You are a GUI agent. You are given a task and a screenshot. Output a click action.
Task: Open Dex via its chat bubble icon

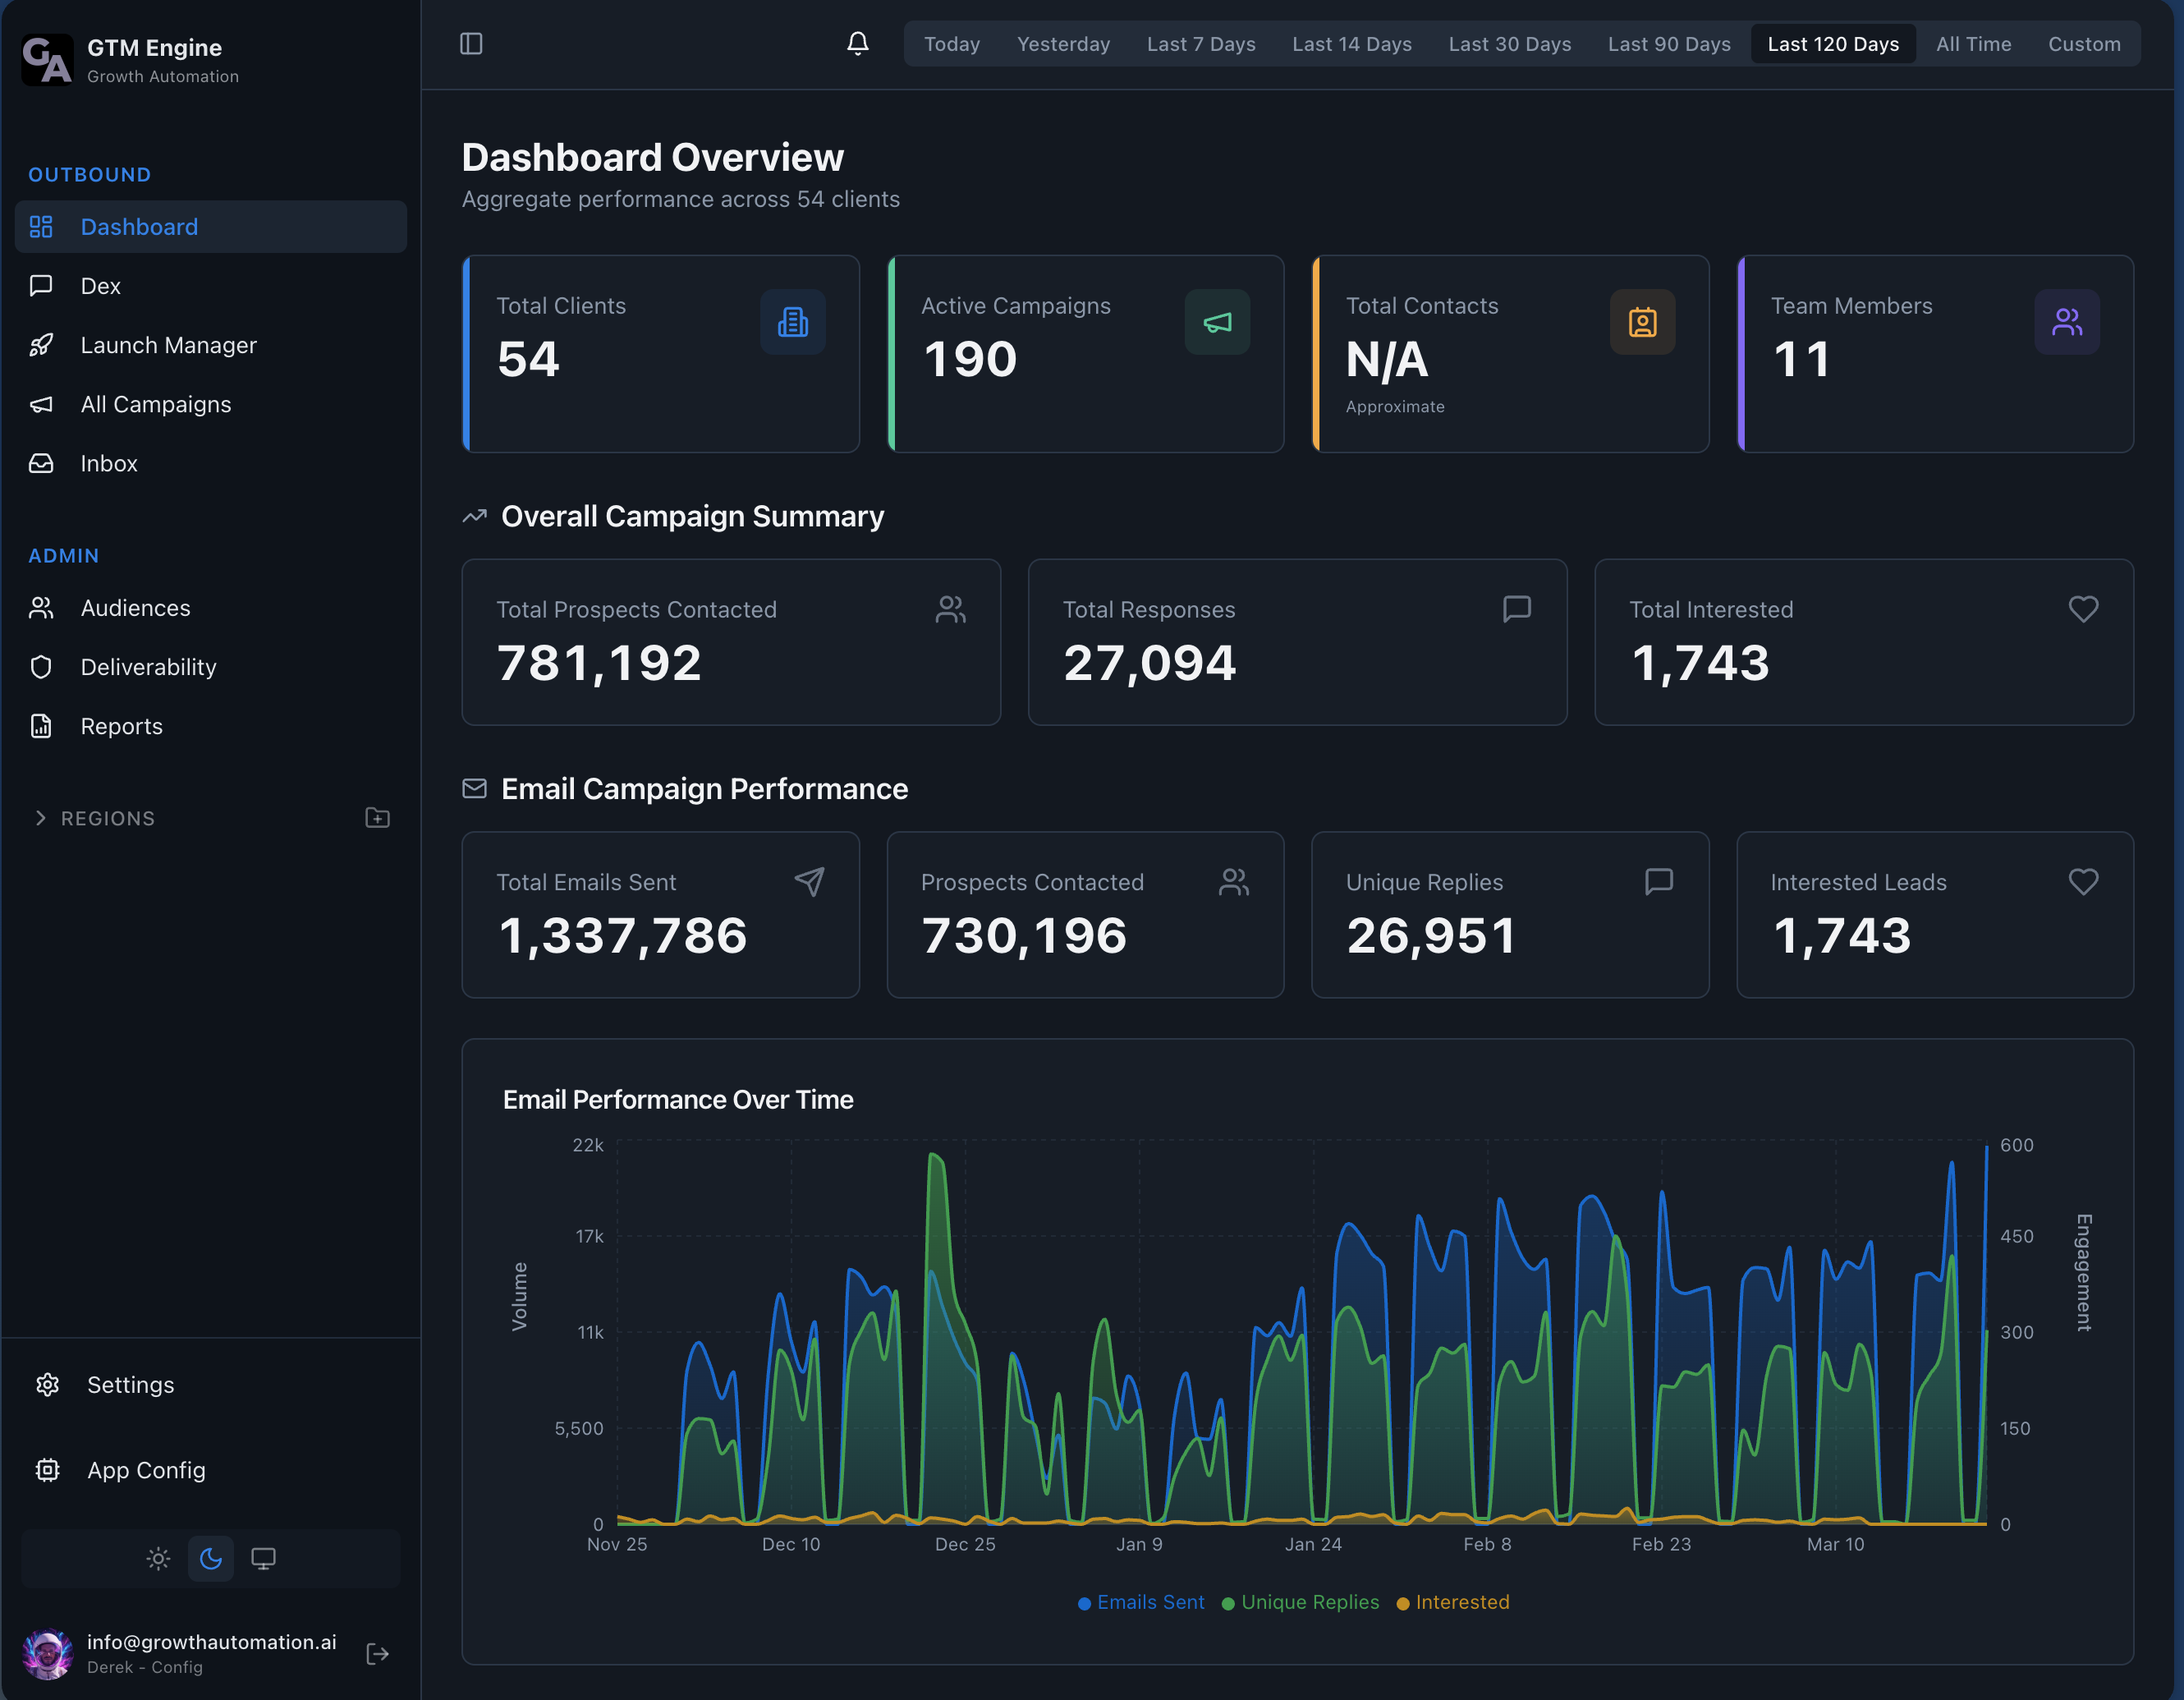tap(40, 285)
